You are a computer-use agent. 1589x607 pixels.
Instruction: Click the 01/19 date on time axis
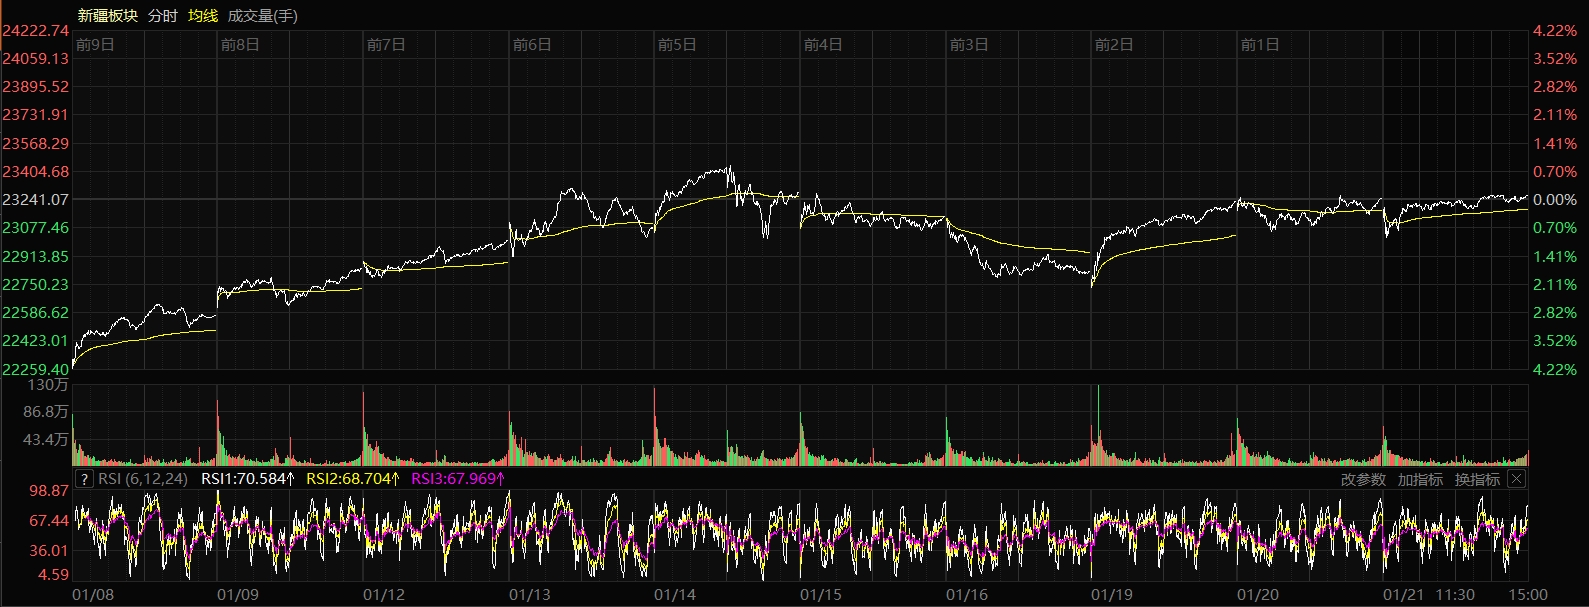pyautogui.click(x=1112, y=595)
